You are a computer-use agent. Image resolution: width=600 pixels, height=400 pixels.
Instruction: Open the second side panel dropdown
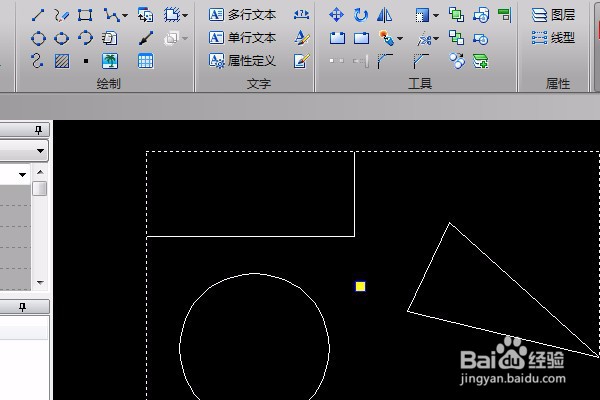pyautogui.click(x=22, y=175)
